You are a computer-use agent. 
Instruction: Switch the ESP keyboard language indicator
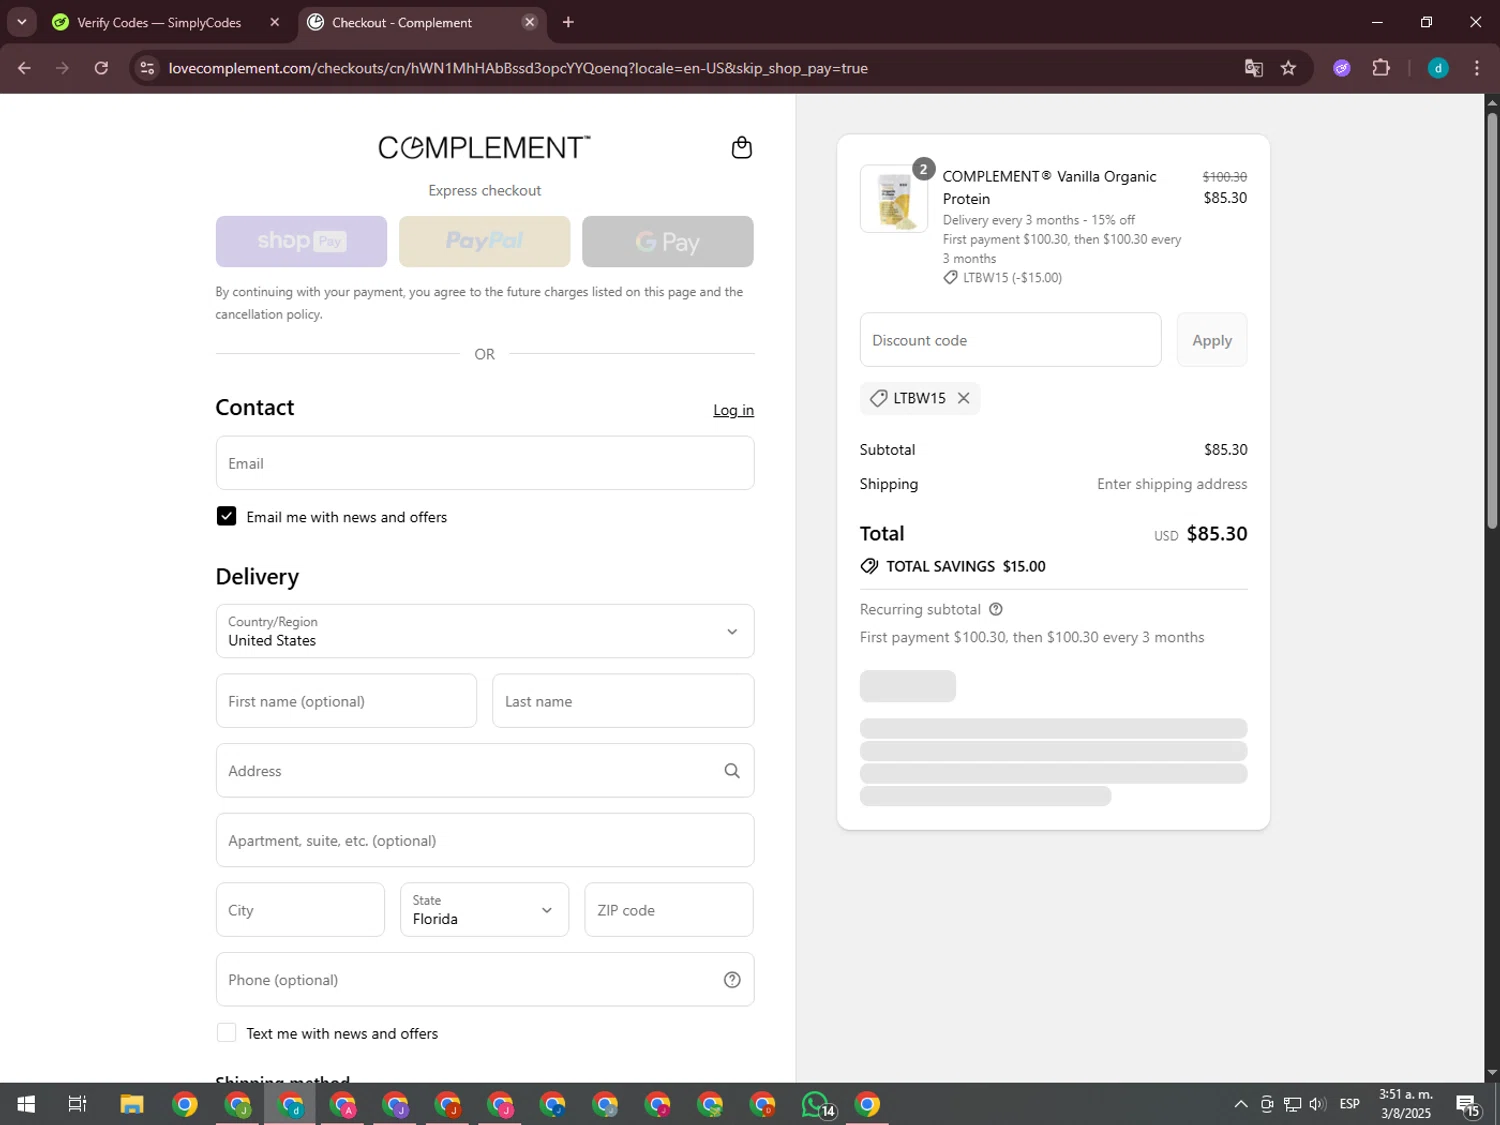(1350, 1104)
